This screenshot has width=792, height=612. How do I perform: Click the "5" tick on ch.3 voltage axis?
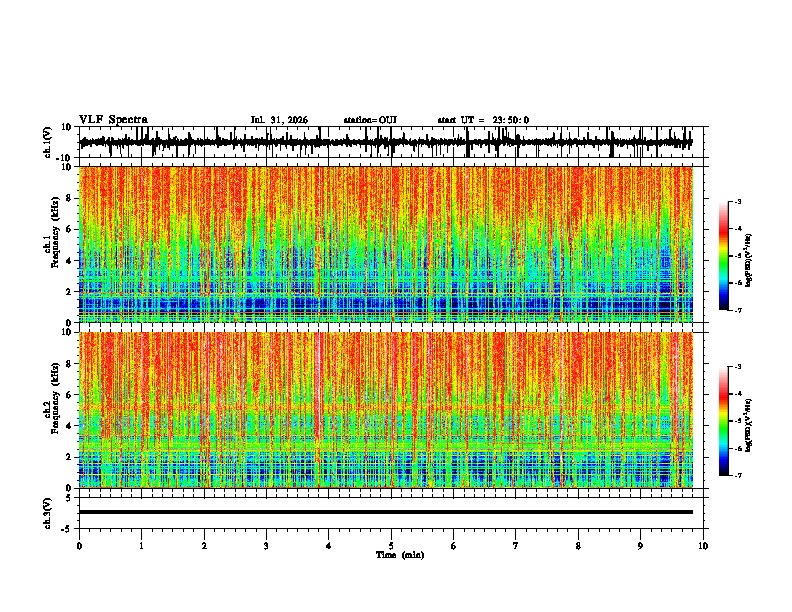[69, 498]
